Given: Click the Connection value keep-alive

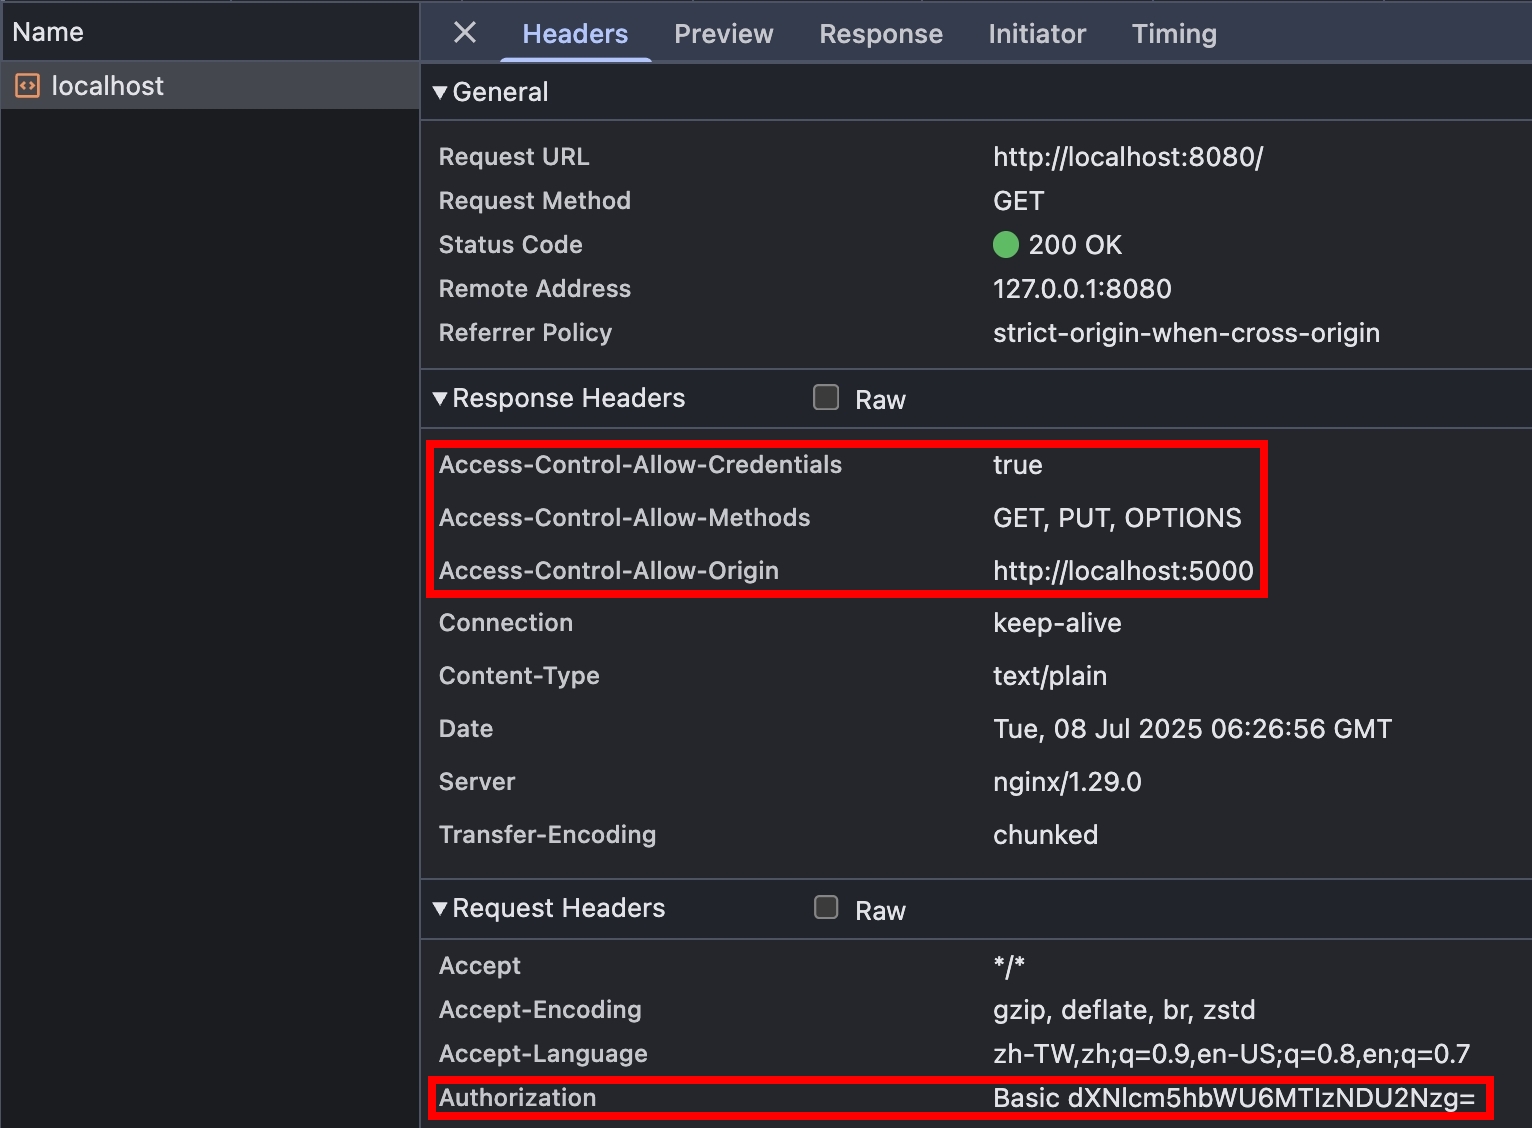Looking at the screenshot, I should tap(1057, 623).
